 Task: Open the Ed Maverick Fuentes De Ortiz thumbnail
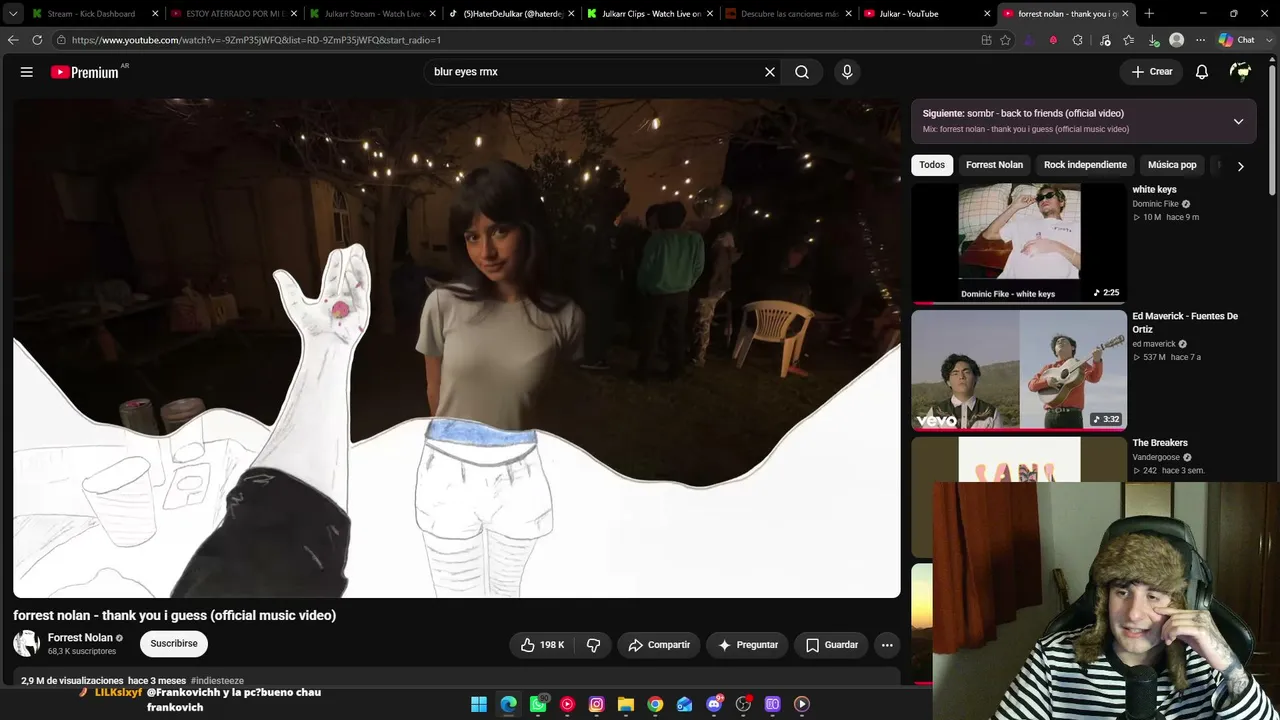pyautogui.click(x=1019, y=370)
